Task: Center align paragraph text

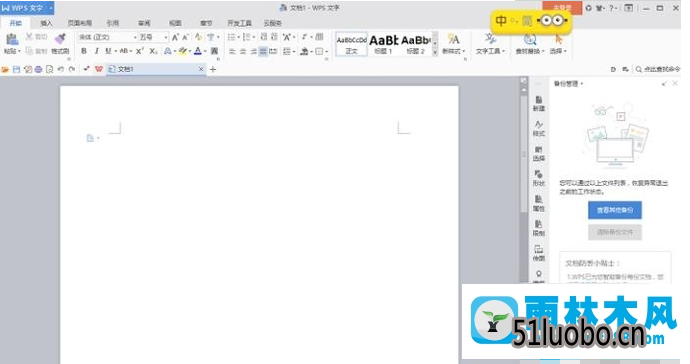Action: pyautogui.click(x=242, y=51)
